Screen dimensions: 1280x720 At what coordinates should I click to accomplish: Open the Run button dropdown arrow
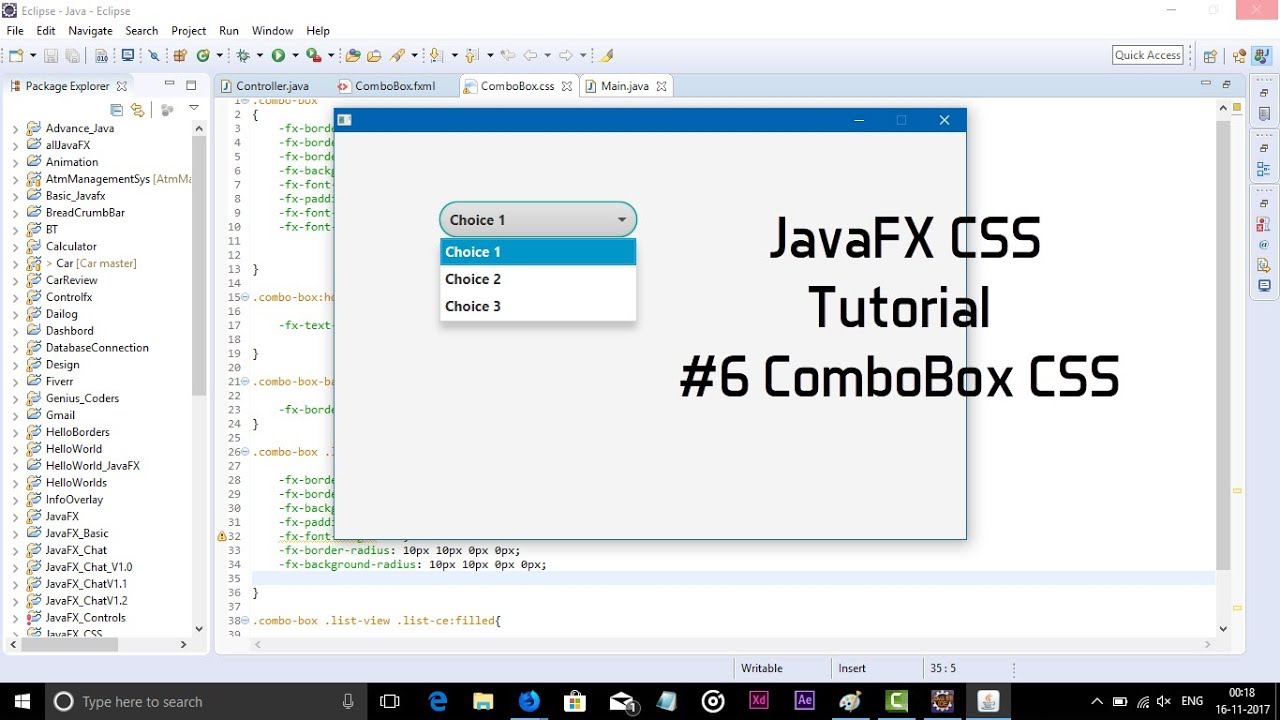[x=294, y=56]
